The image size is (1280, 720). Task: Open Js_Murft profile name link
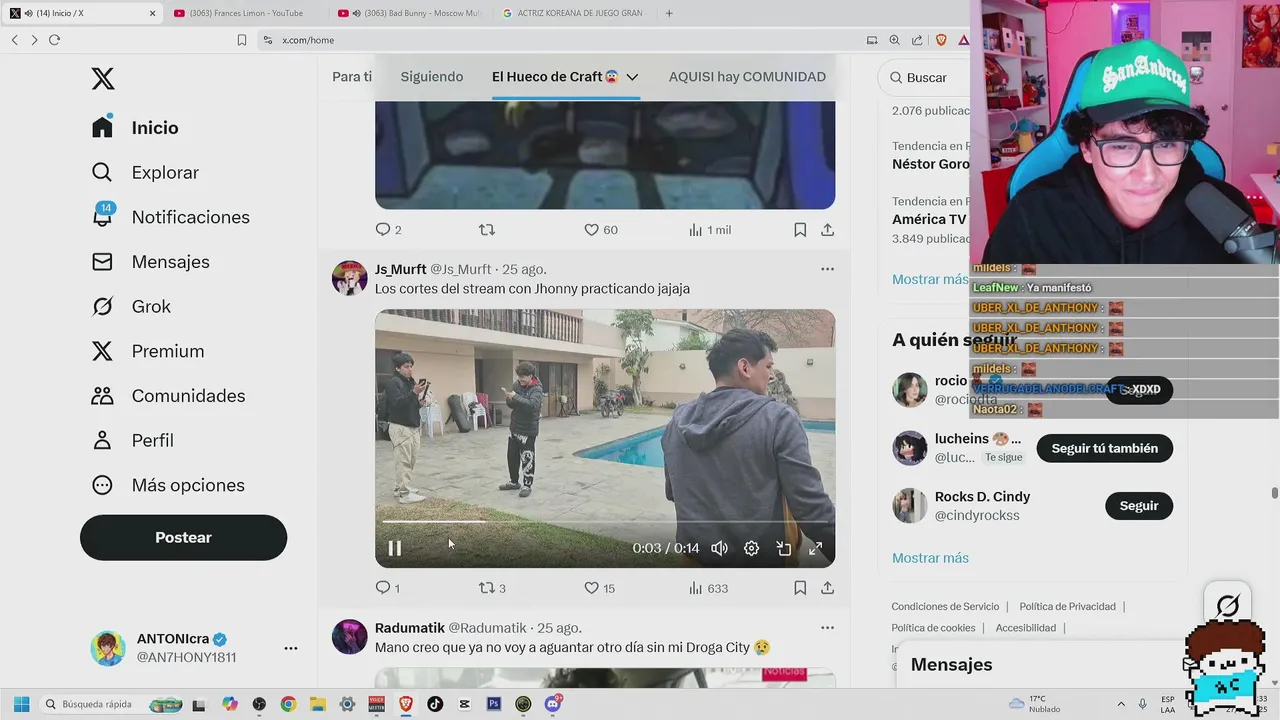tap(400, 269)
